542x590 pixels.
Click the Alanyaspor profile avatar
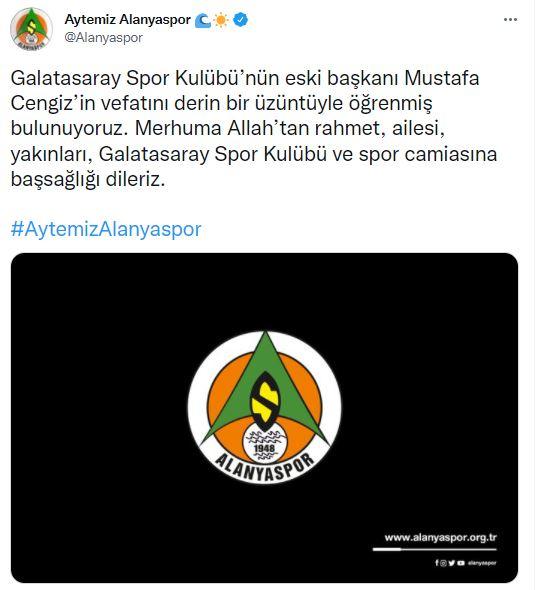(x=31, y=29)
